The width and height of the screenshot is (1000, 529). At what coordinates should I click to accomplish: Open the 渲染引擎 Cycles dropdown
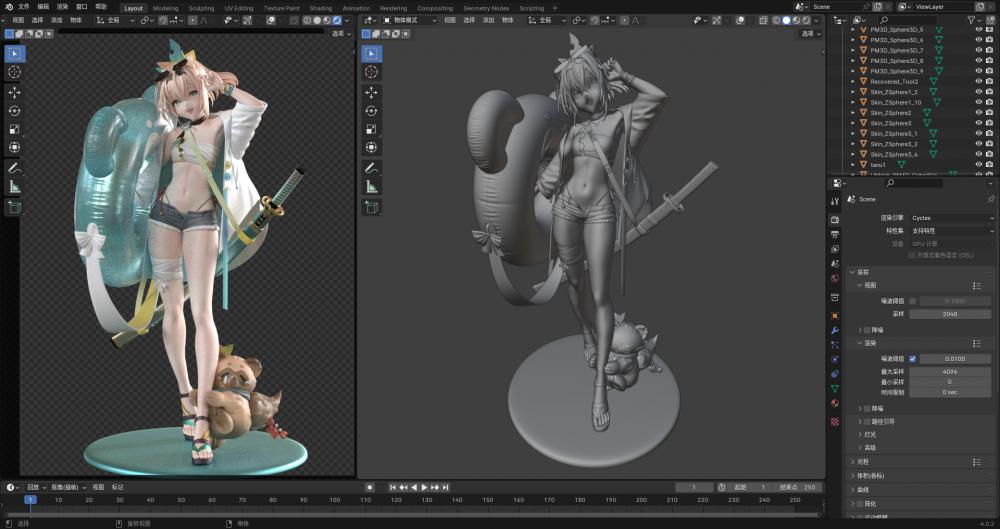click(x=952, y=218)
